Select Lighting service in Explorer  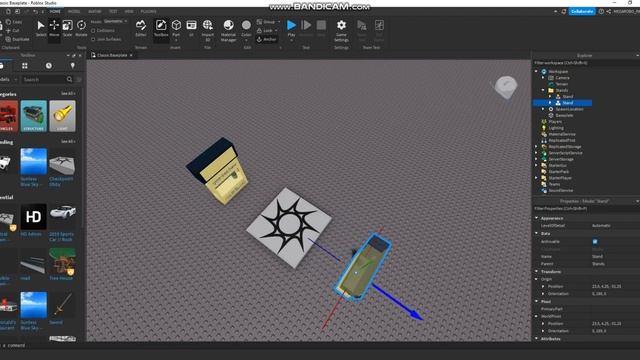[x=556, y=128]
